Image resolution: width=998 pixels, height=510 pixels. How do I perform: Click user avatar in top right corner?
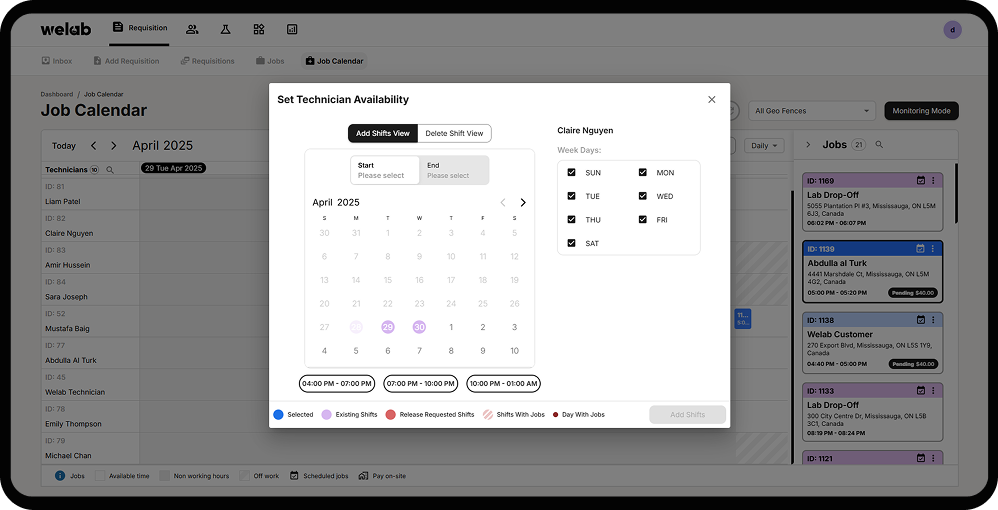[952, 29]
